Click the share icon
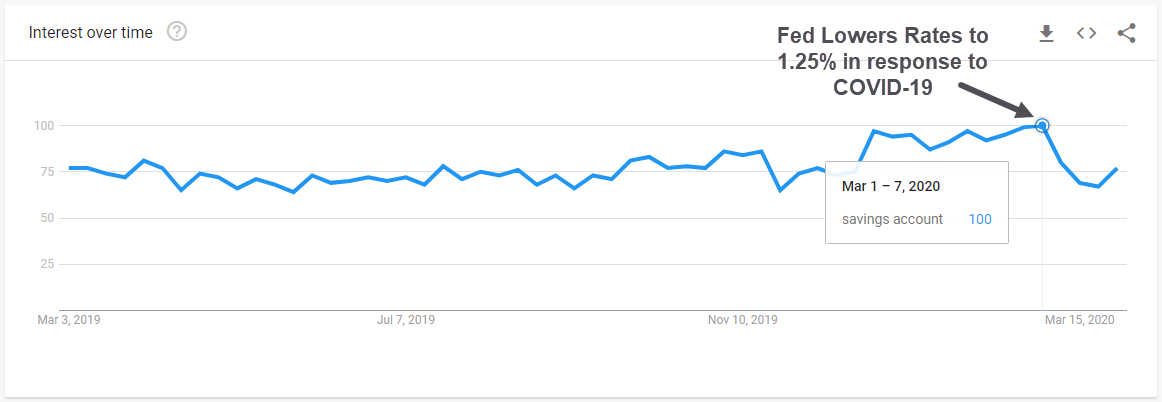Viewport: 1162px width, 402px height. [x=1126, y=33]
